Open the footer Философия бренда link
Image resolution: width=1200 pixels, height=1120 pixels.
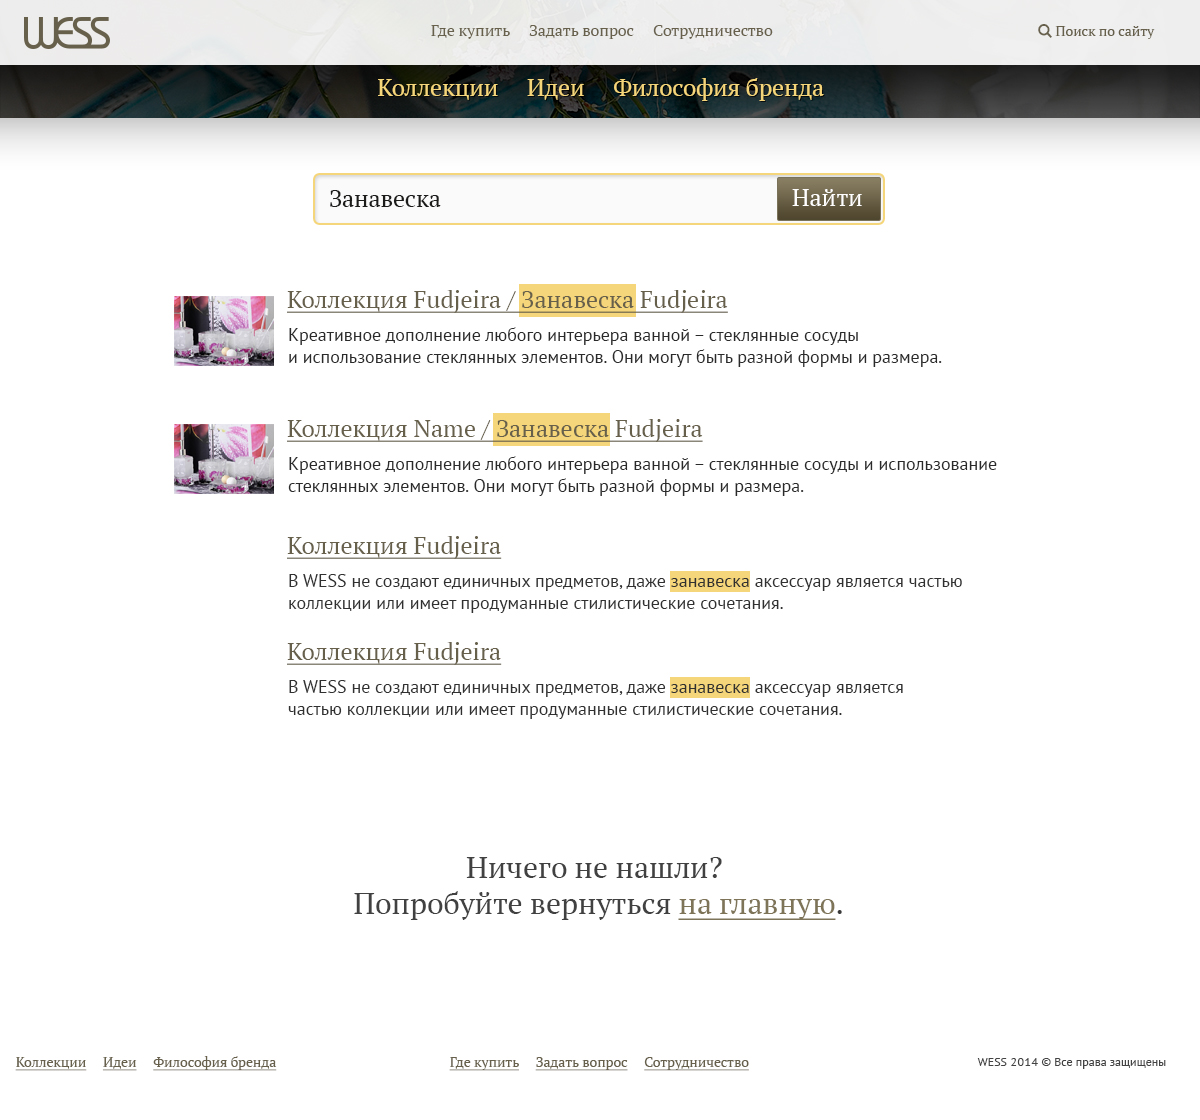coord(214,1062)
